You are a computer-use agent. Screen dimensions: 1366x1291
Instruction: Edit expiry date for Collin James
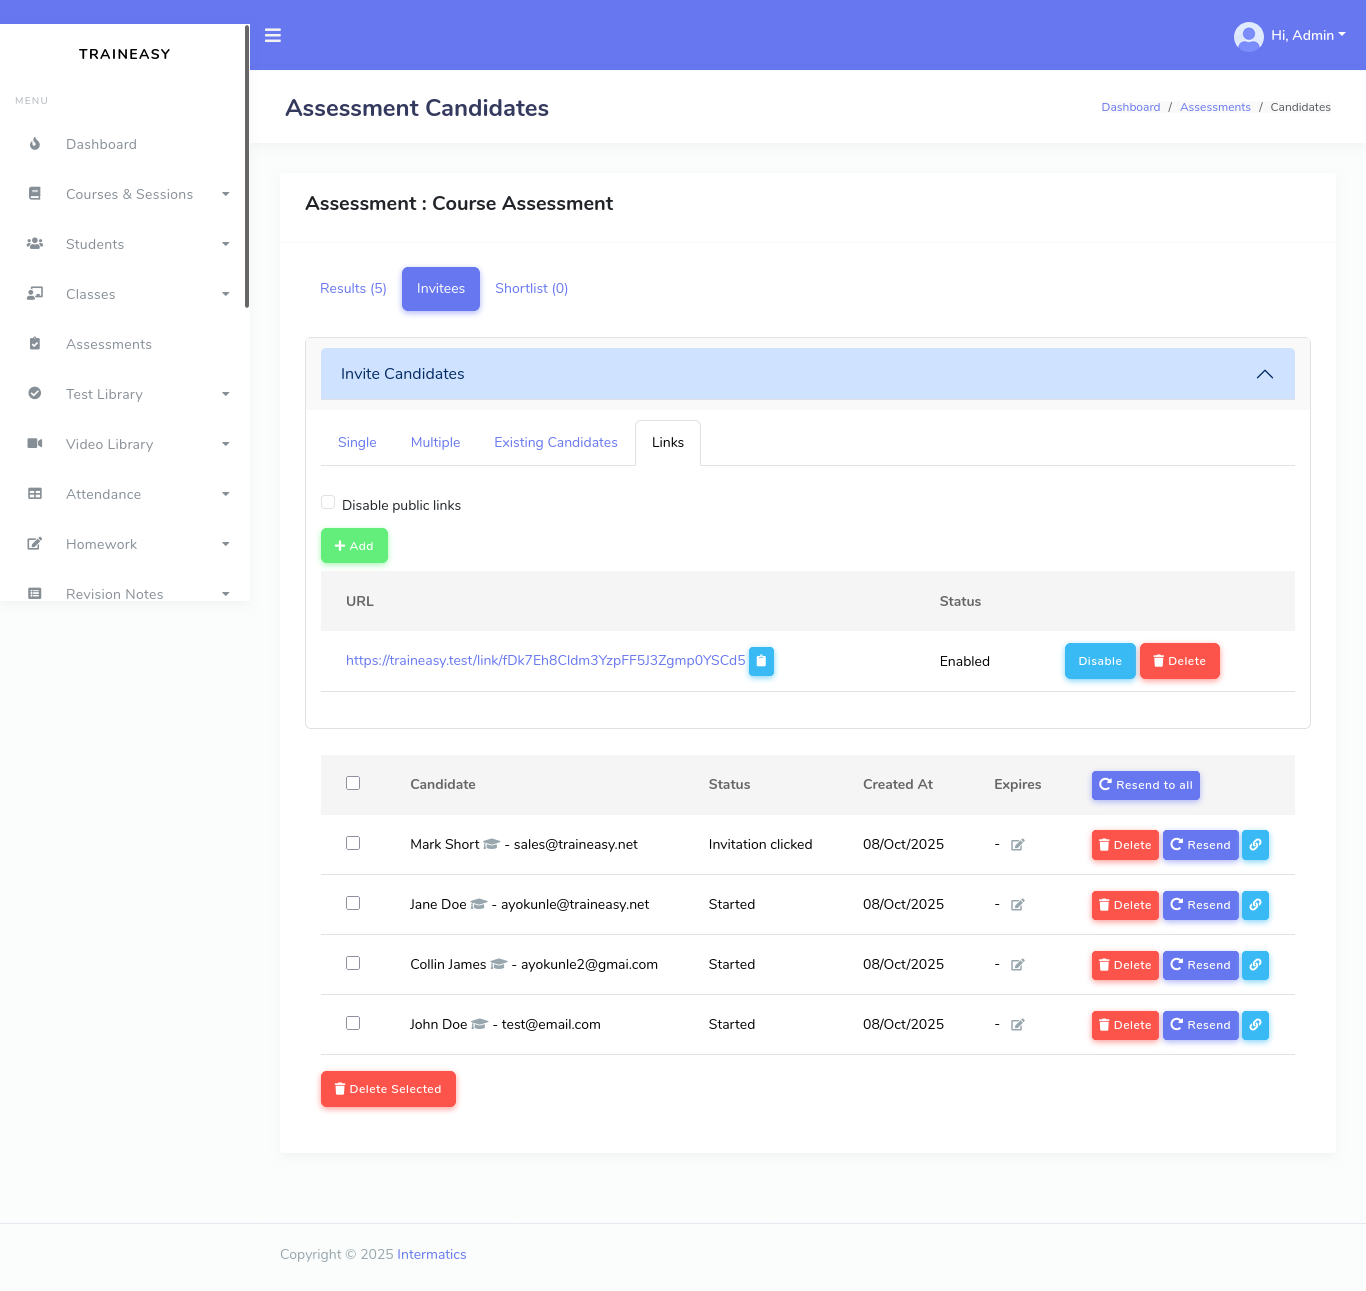[1017, 965]
